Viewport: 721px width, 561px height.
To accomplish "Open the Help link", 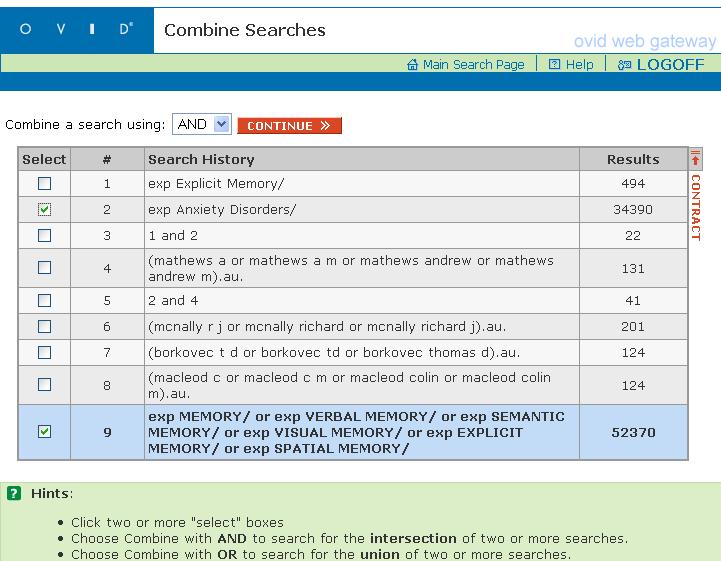I will pyautogui.click(x=579, y=64).
